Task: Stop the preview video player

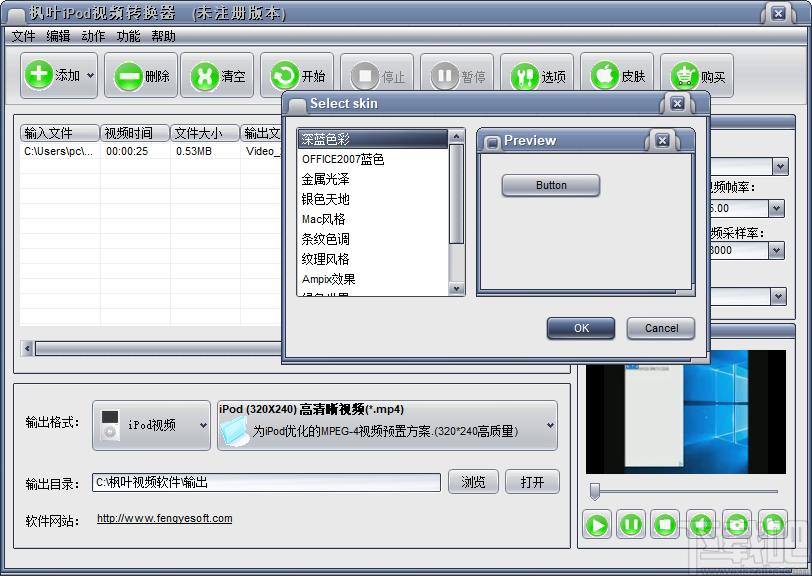Action: [x=665, y=525]
